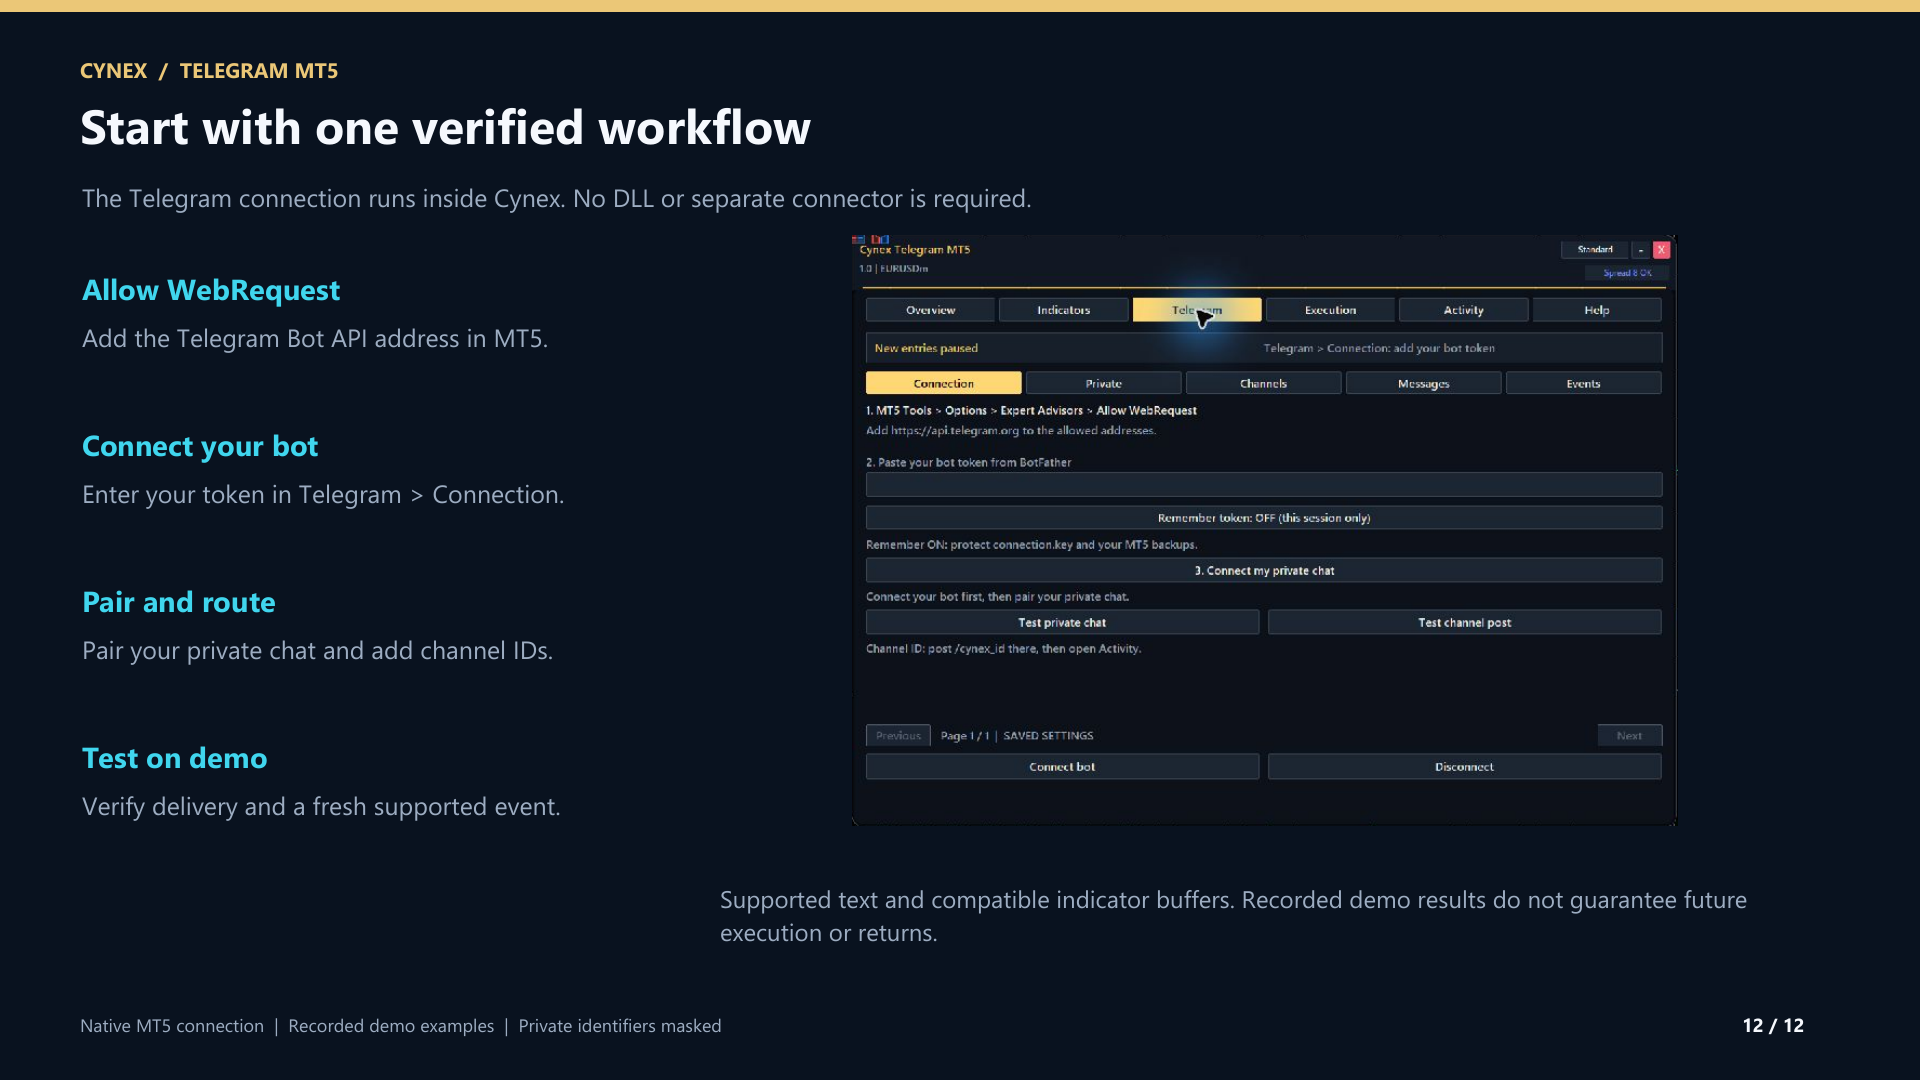Switch to the Private sub-tab

pos(1103,383)
